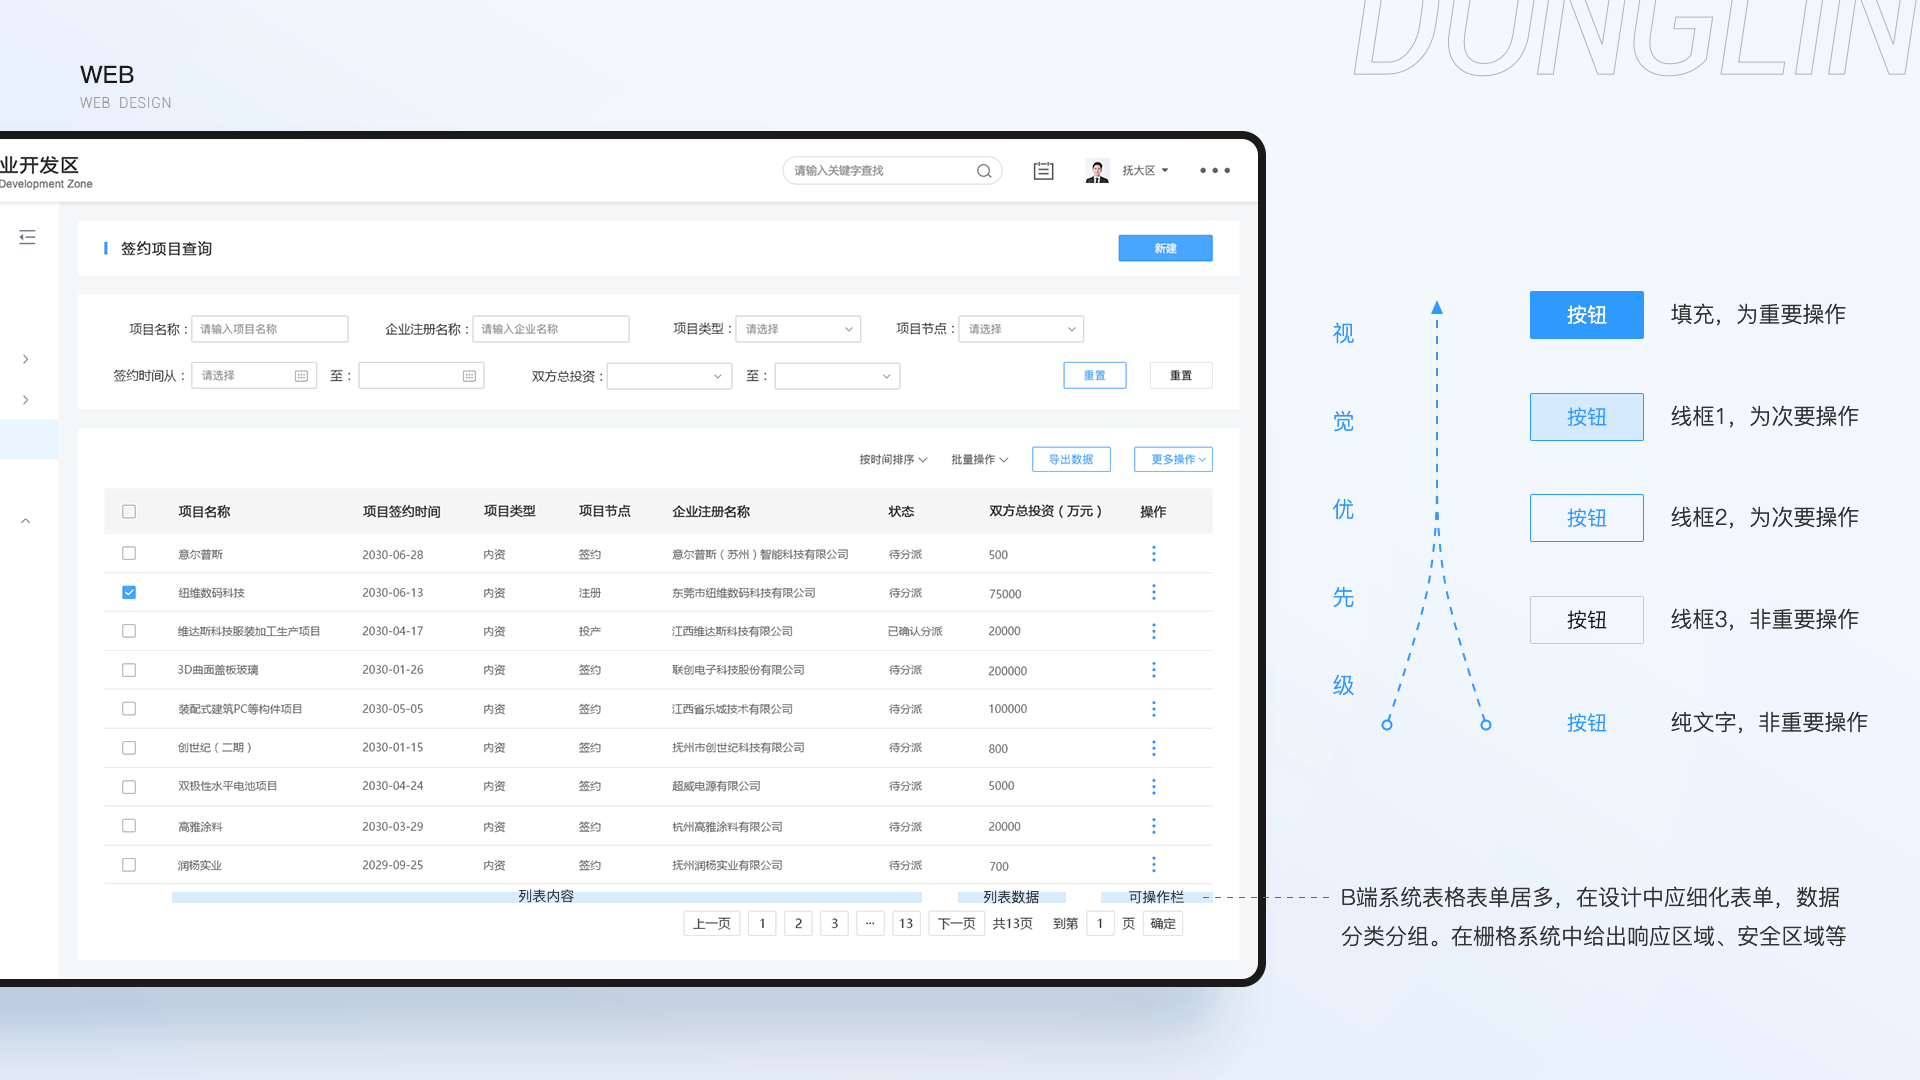The width and height of the screenshot is (1920, 1080).
Task: Check the 装配式建筑PC等构件项目 row checkbox
Action: click(x=129, y=709)
